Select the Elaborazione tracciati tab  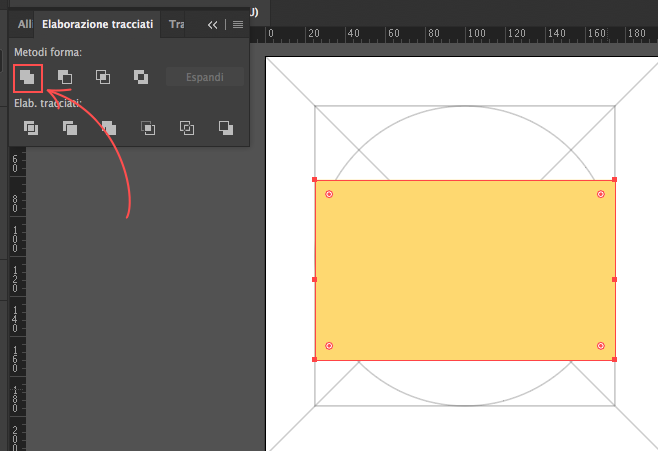tap(97, 24)
